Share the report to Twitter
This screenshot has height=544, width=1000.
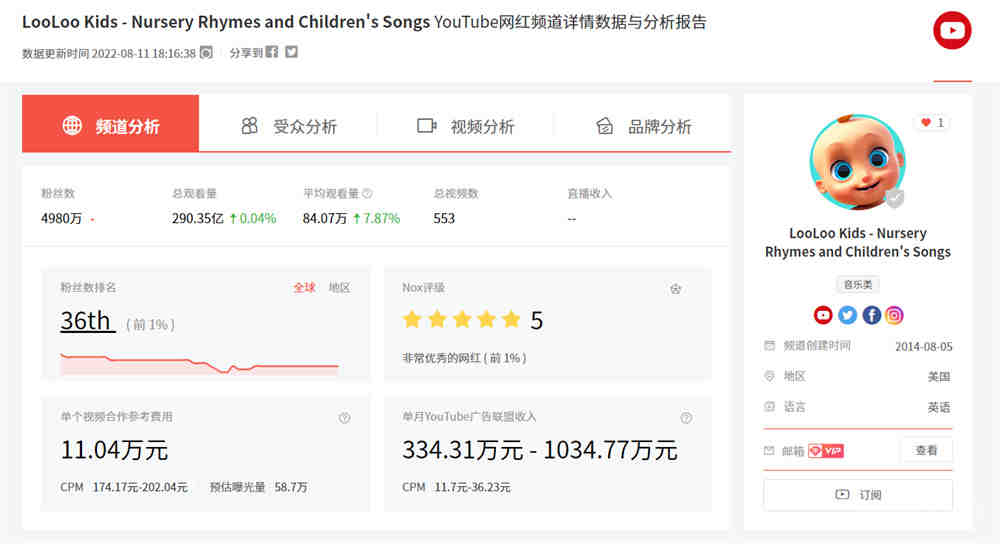pos(291,52)
